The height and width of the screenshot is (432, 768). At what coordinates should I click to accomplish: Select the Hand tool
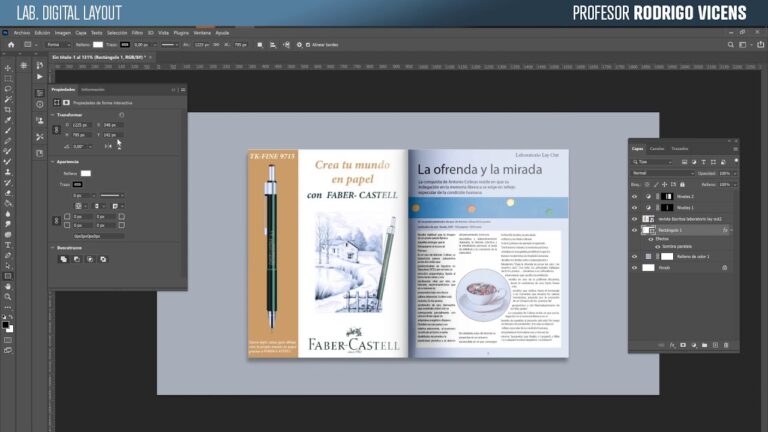(8, 287)
